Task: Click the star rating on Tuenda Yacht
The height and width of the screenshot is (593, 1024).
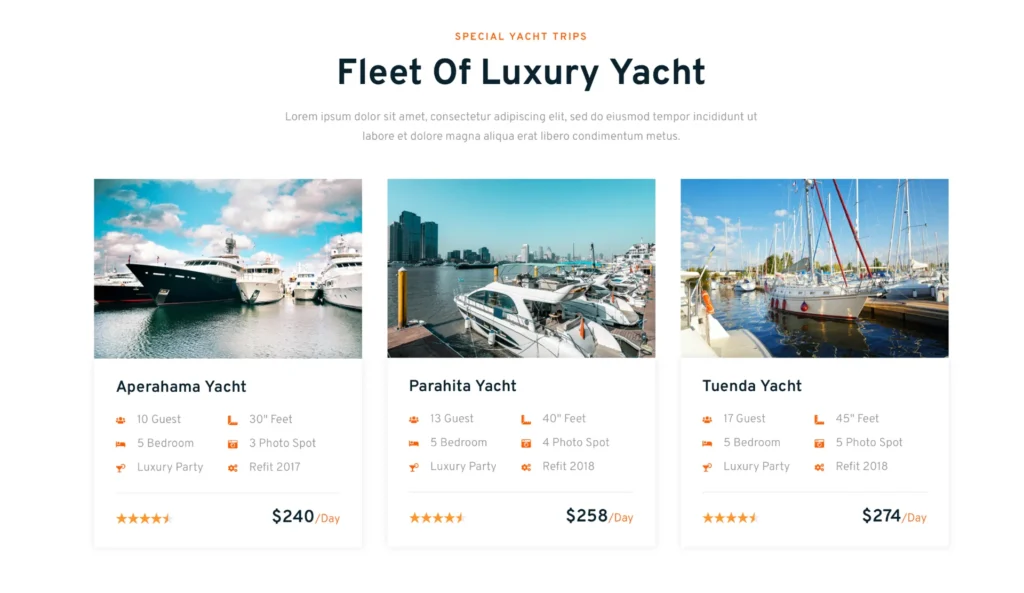Action: coord(730,518)
